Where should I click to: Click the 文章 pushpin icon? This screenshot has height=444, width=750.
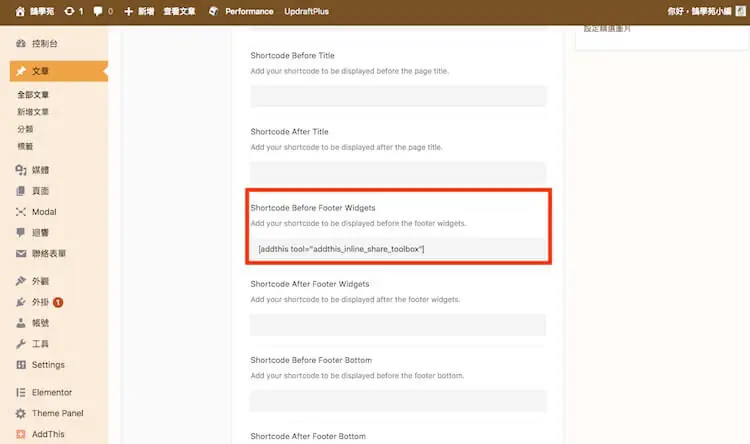[21, 71]
